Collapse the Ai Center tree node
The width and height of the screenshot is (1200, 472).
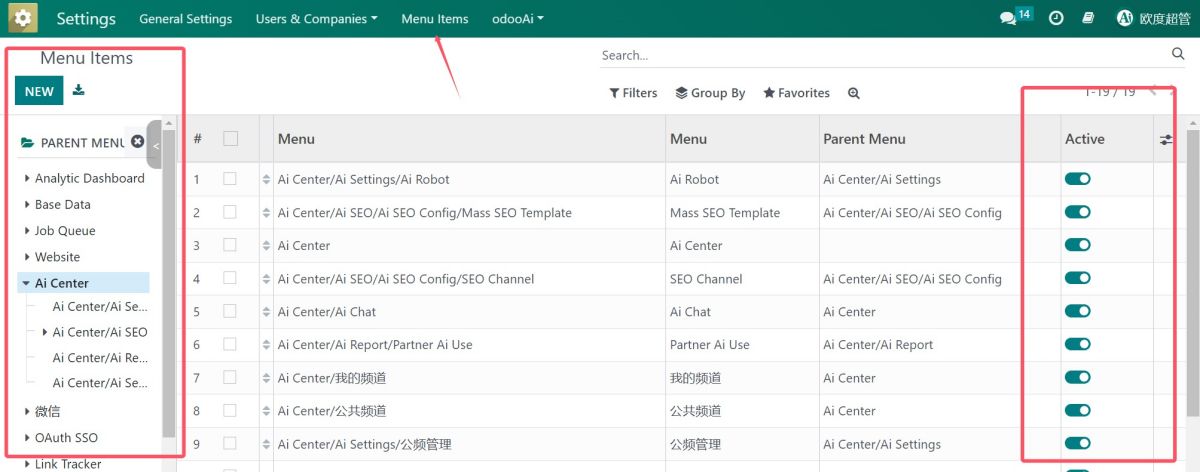(x=25, y=283)
